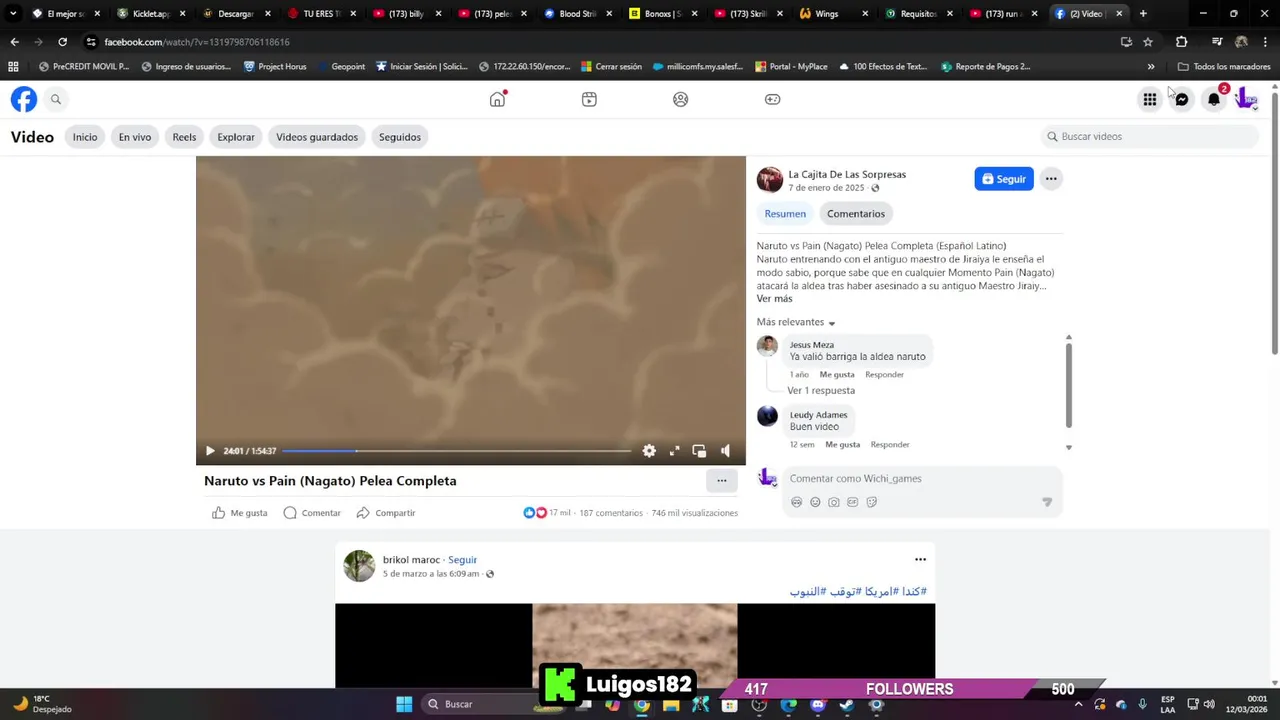Select the Explorar video filter
This screenshot has height=720, width=1280.
pyautogui.click(x=236, y=137)
